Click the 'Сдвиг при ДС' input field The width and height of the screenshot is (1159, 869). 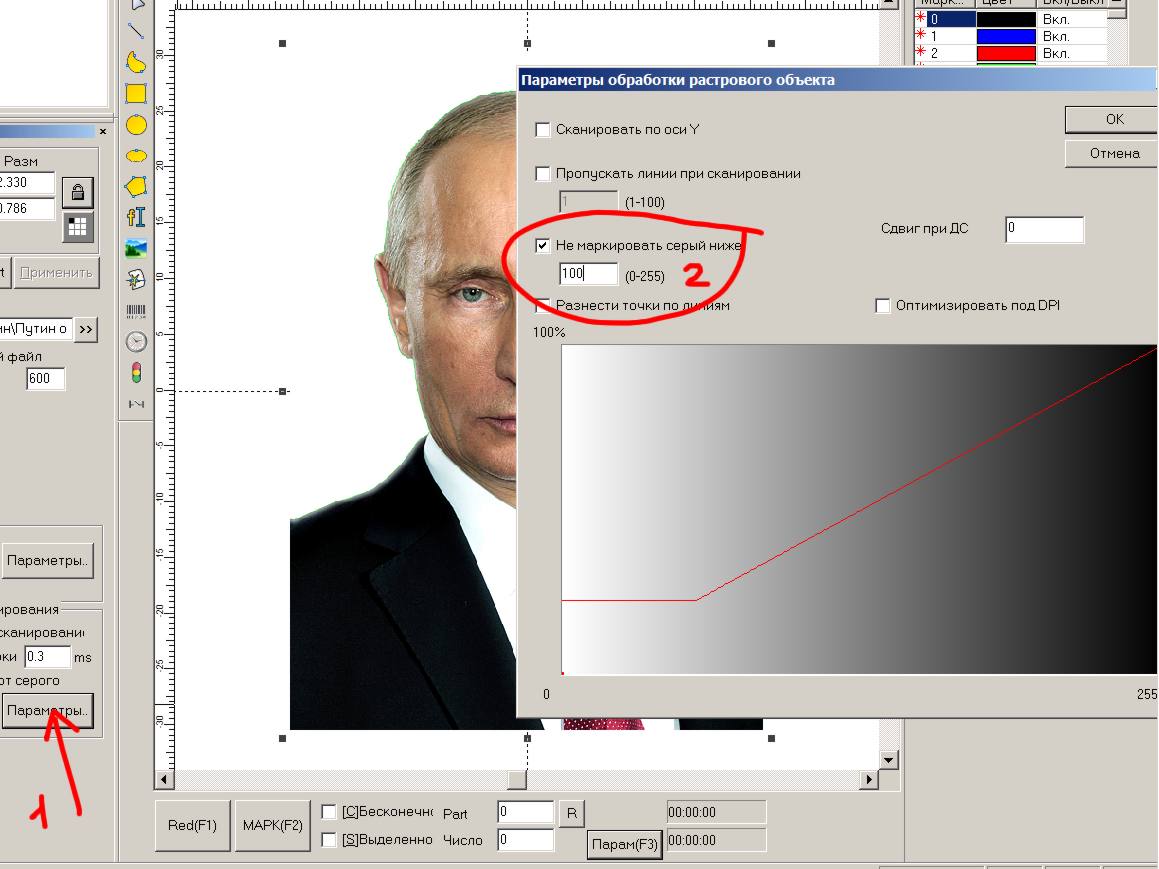(1044, 228)
